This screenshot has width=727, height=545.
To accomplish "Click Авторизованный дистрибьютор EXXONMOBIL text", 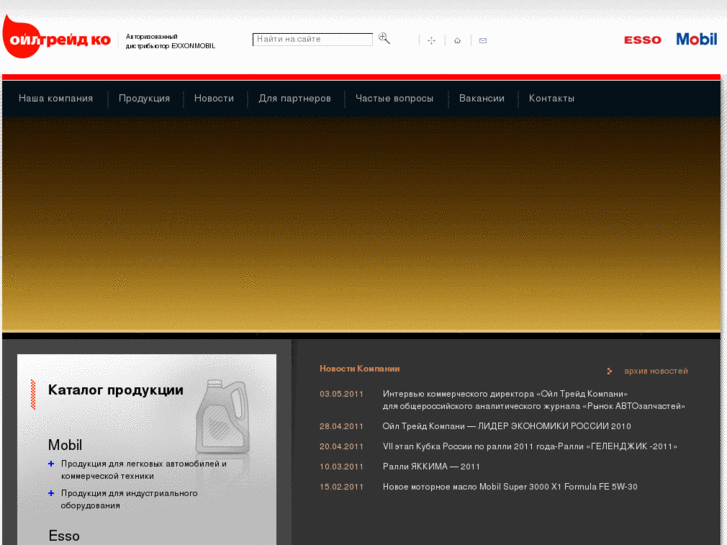I will (170, 41).
